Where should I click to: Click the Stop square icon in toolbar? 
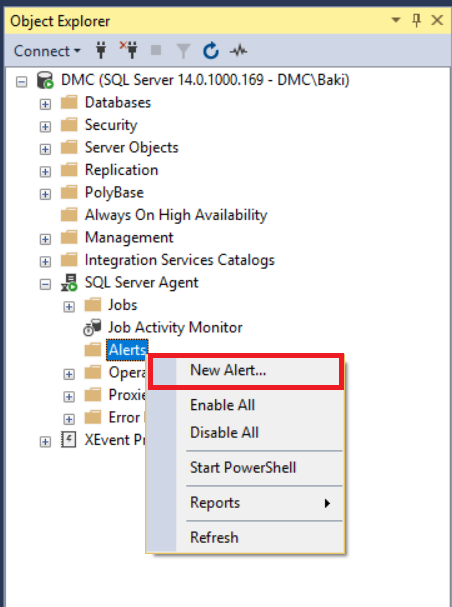156,50
